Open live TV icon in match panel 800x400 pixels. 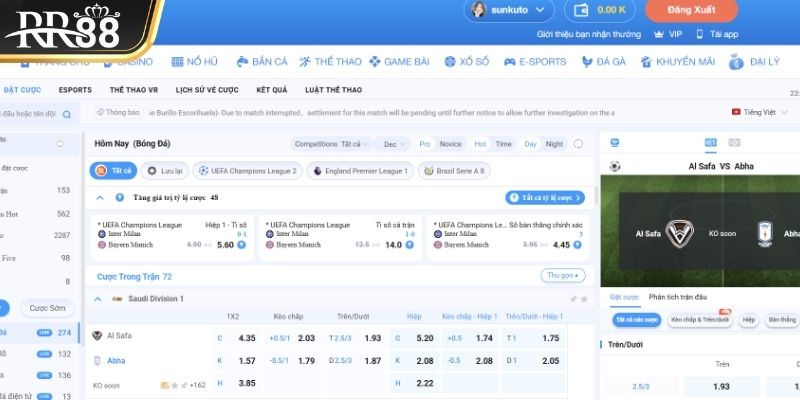pos(615,143)
